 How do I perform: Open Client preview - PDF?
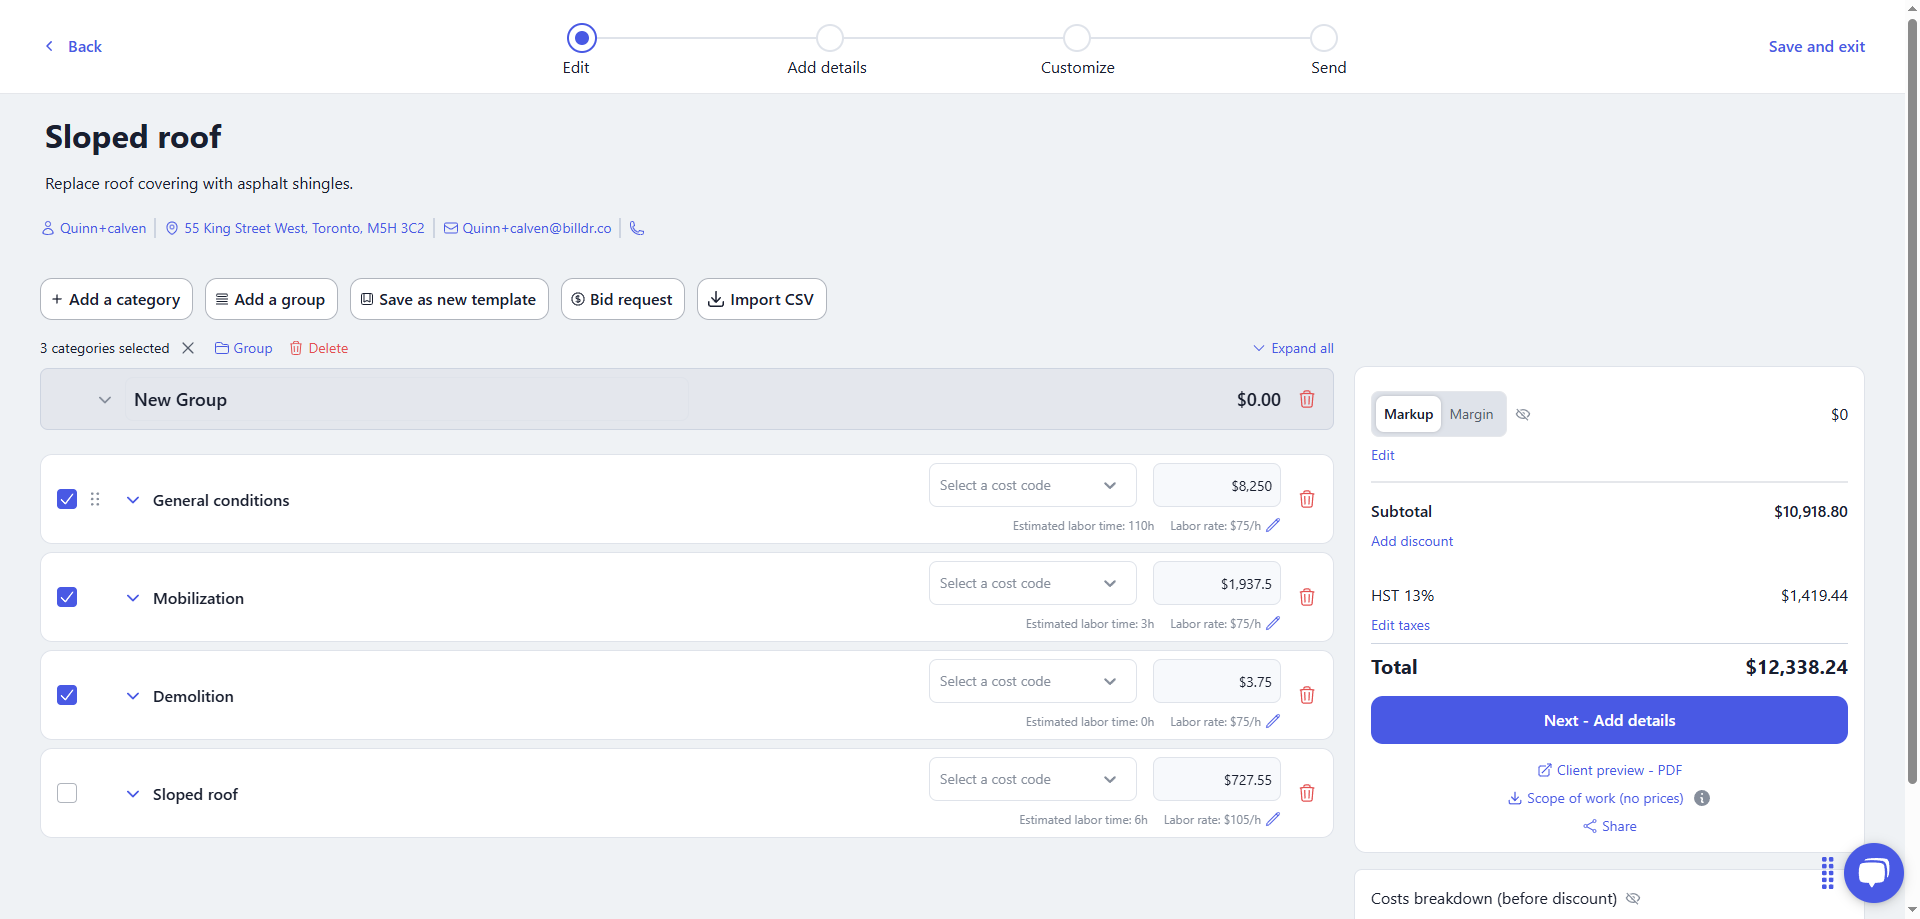tap(1609, 770)
